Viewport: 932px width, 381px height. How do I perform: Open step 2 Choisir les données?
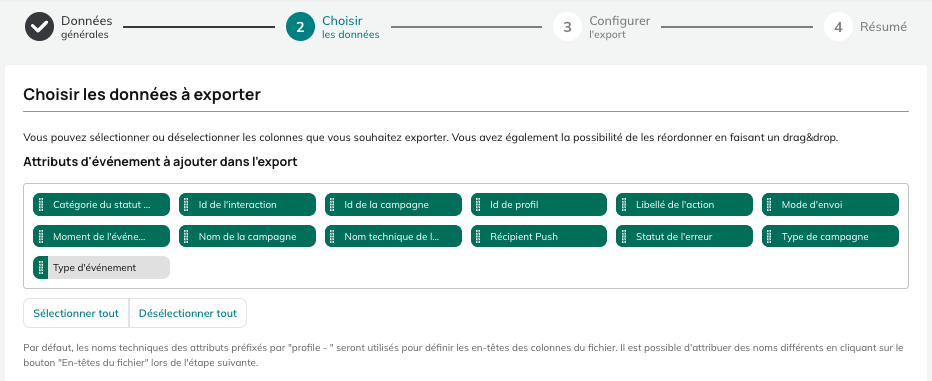click(x=333, y=27)
